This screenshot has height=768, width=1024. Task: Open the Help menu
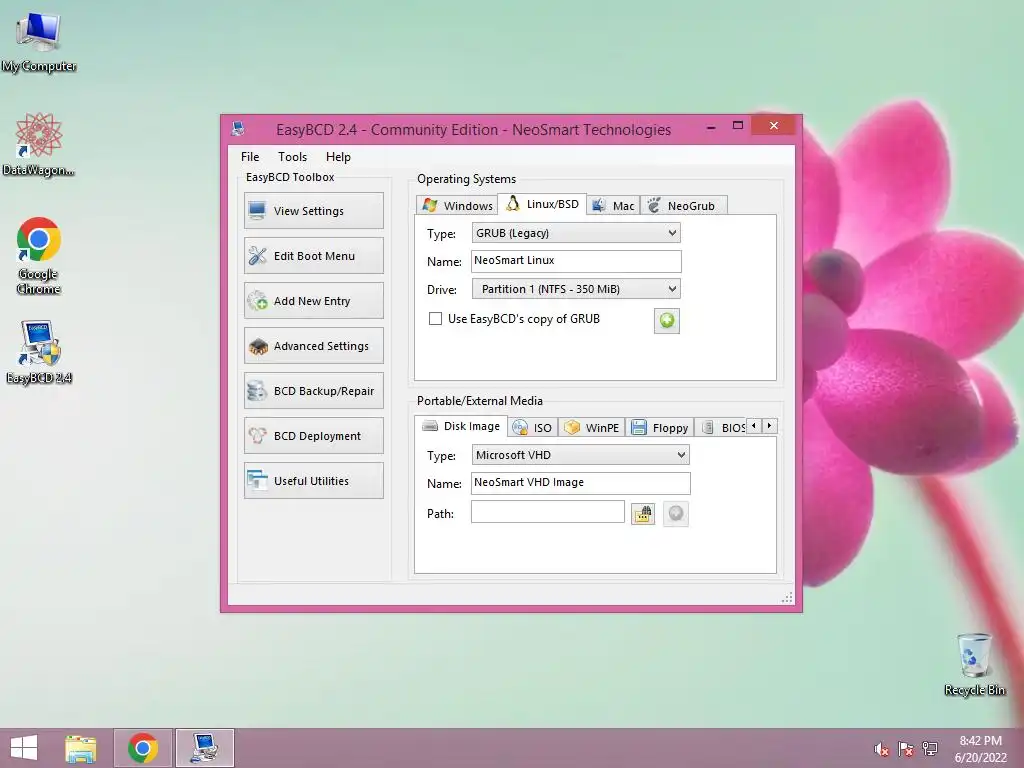(x=338, y=157)
